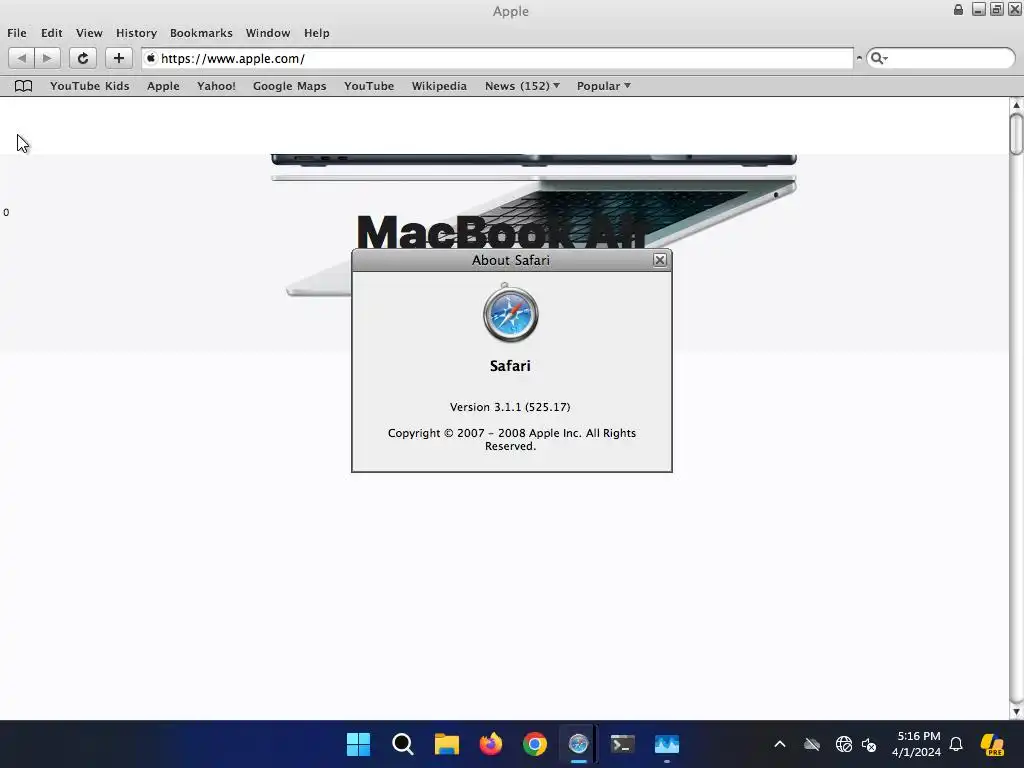Click the lock icon in the title bar
The width and height of the screenshot is (1024, 768).
[958, 10]
